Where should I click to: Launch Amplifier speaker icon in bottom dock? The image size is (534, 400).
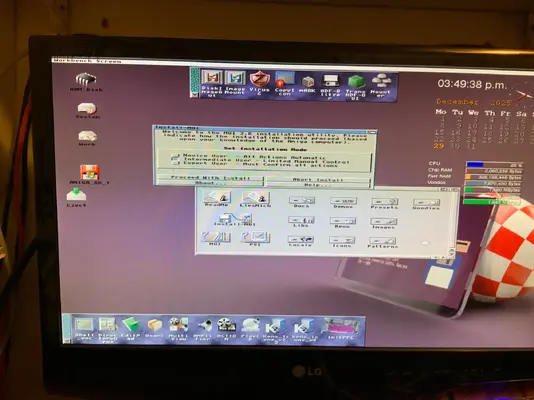pos(203,329)
